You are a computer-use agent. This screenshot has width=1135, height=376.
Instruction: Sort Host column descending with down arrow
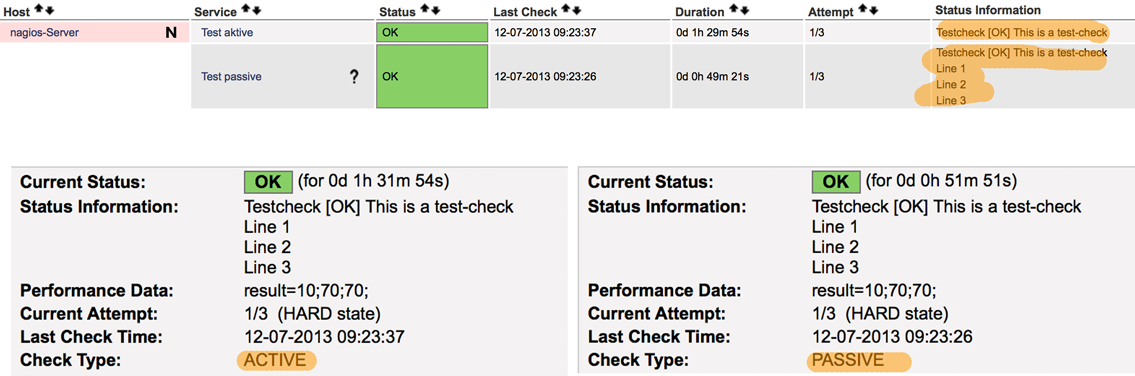tap(48, 11)
